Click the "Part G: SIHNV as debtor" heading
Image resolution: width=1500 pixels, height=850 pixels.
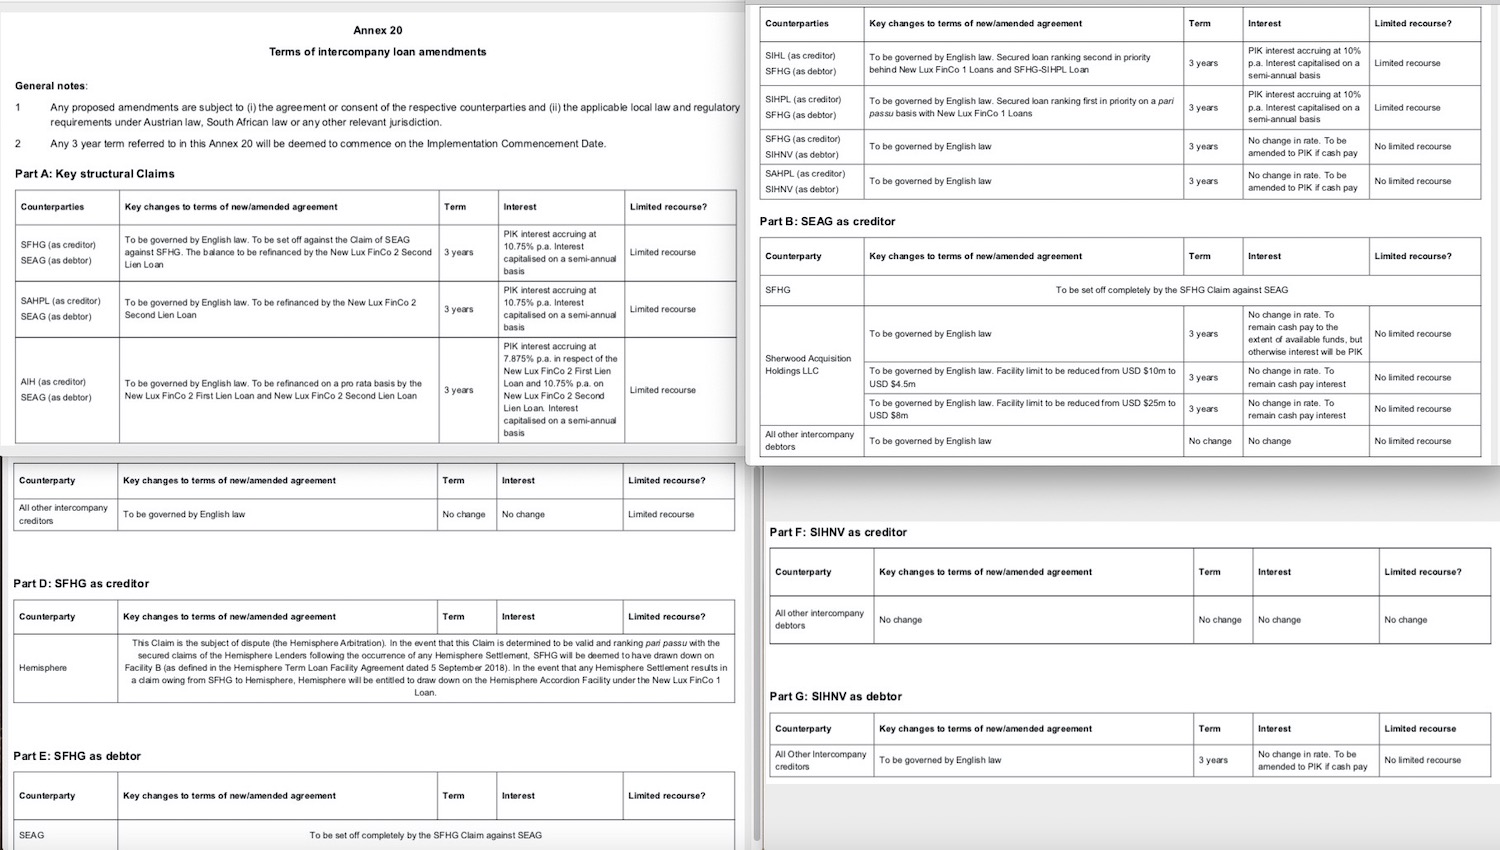pyautogui.click(x=835, y=697)
